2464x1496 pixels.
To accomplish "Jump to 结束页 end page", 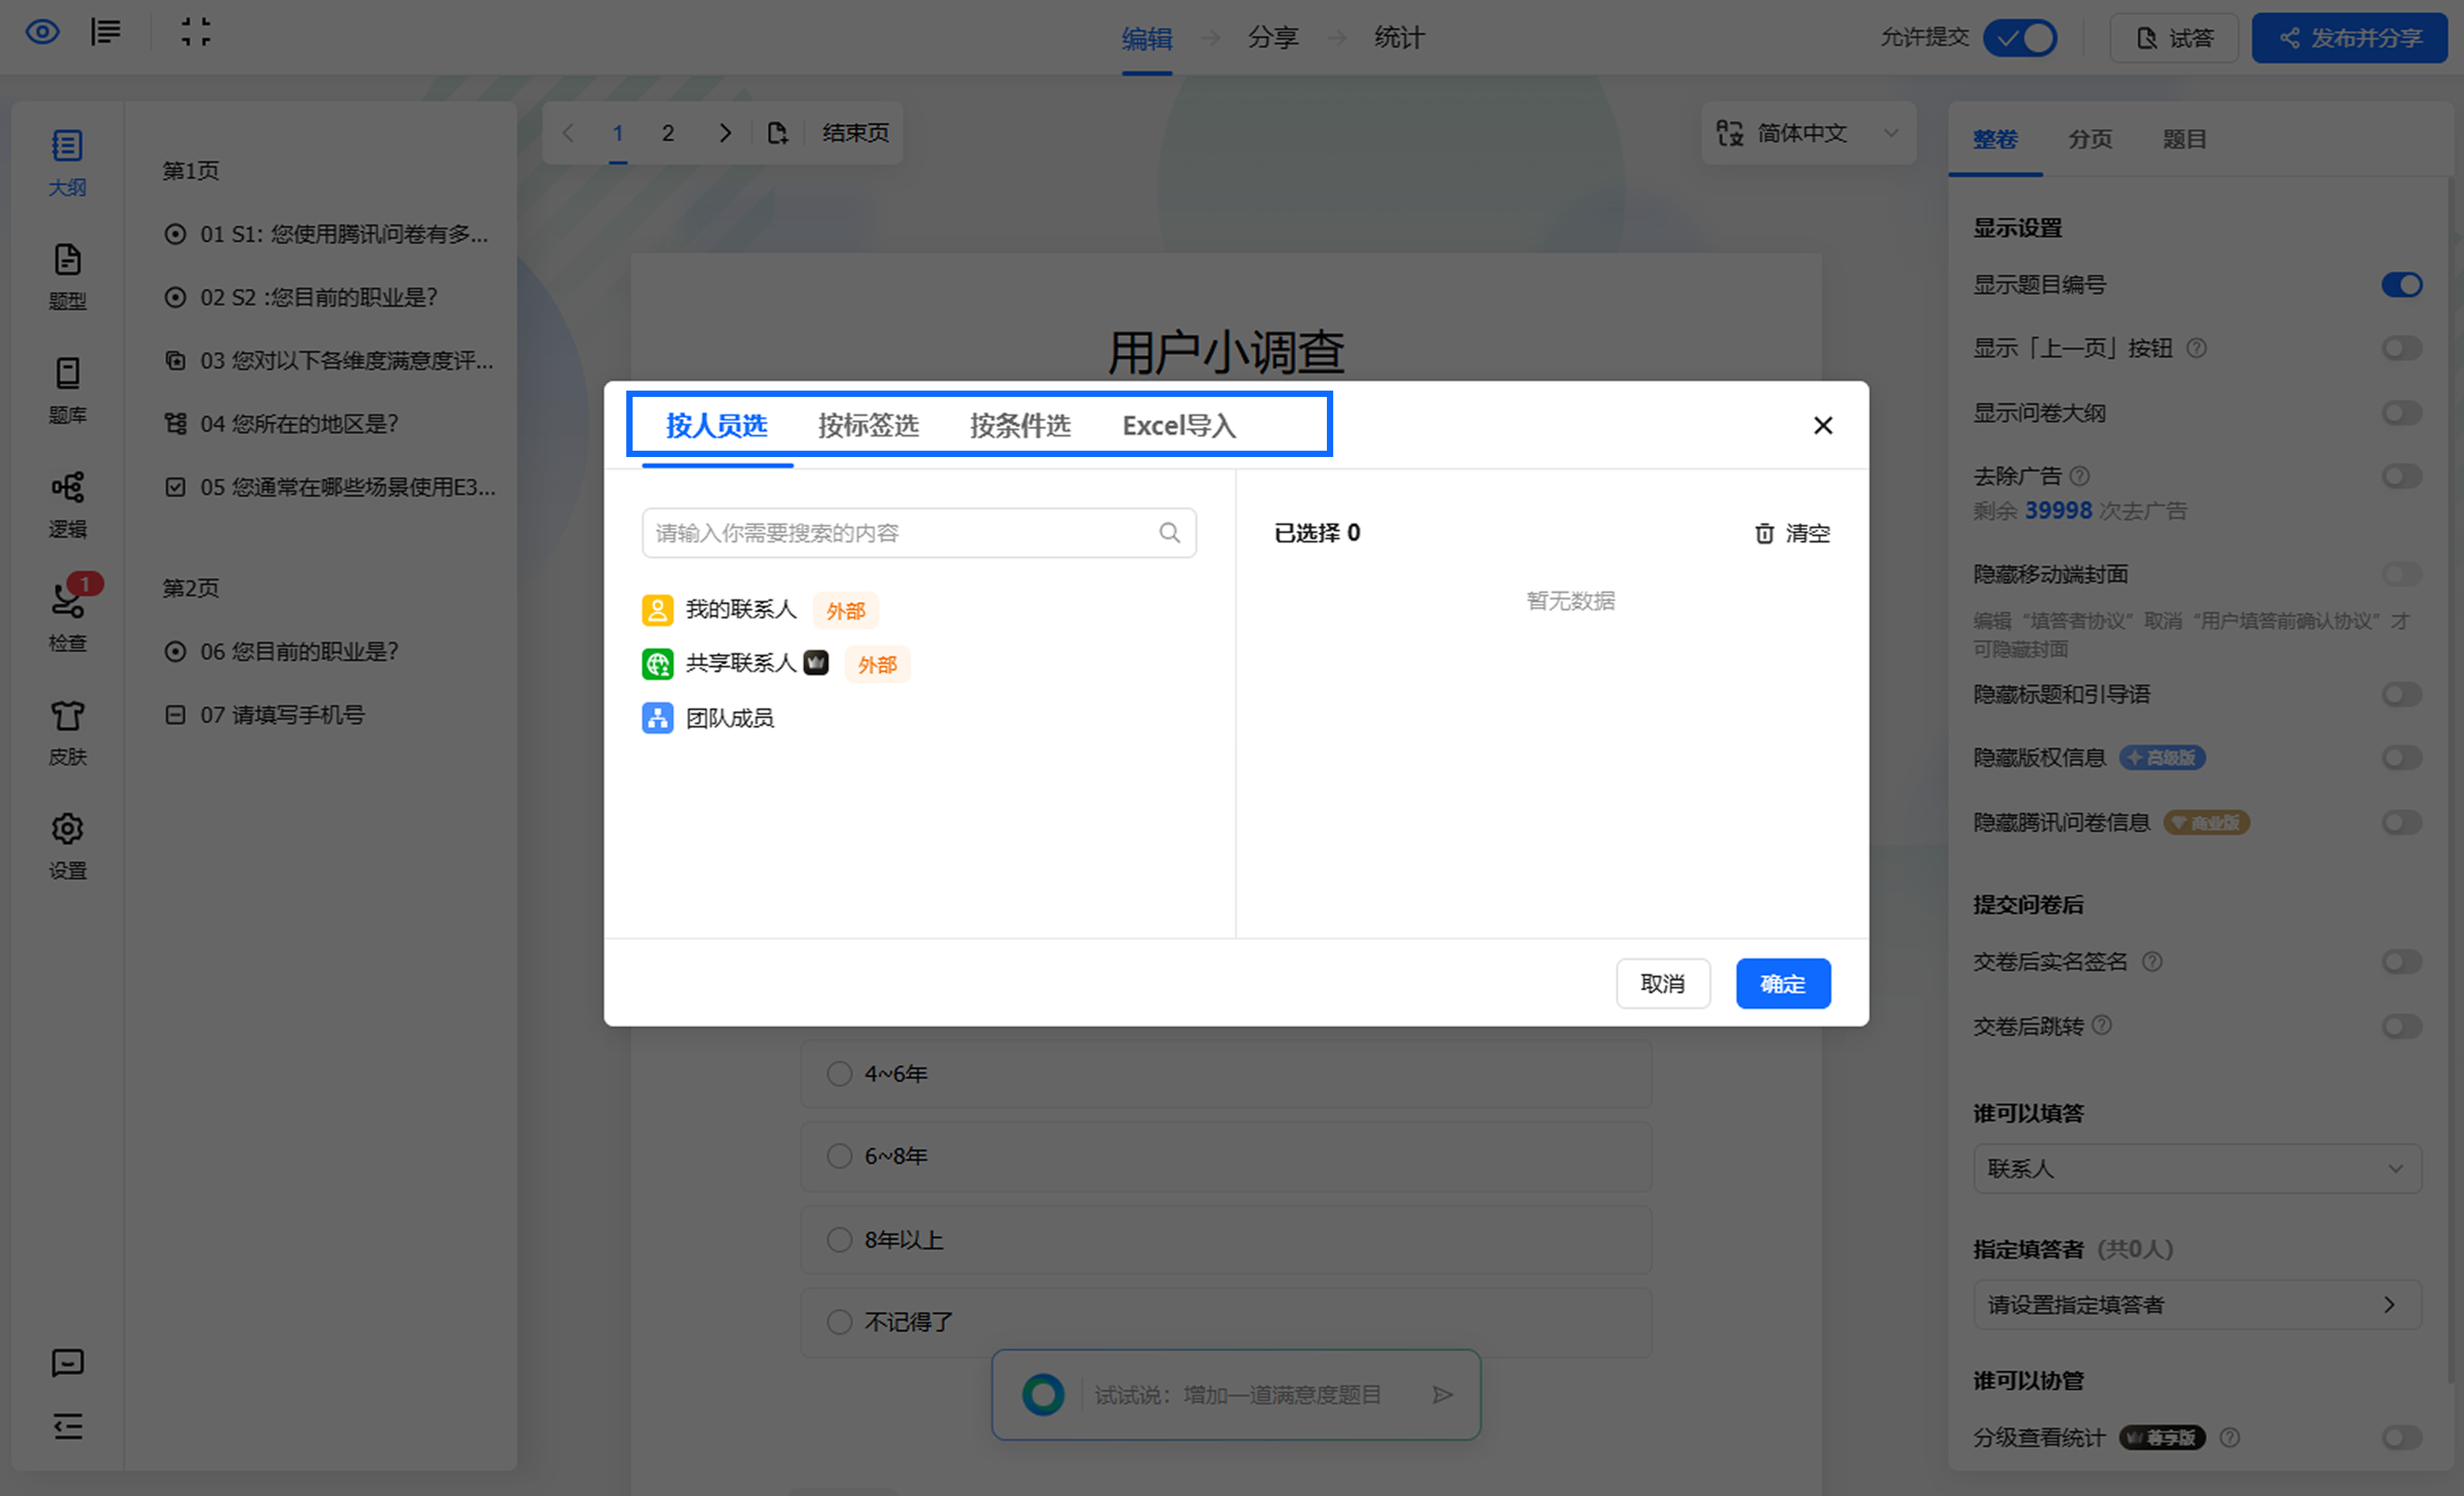I will (x=855, y=133).
